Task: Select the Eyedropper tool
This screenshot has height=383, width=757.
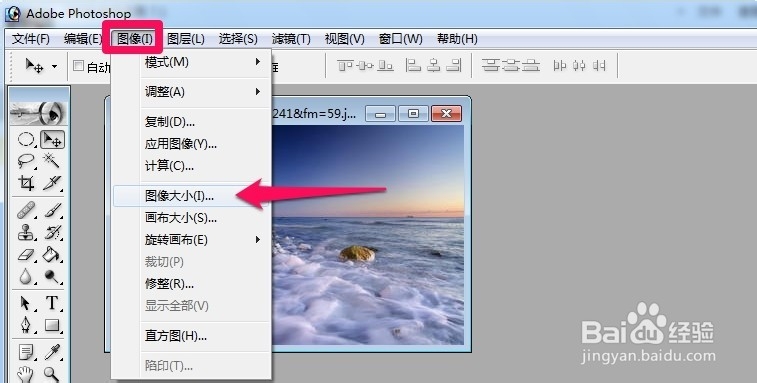Action: 52,352
